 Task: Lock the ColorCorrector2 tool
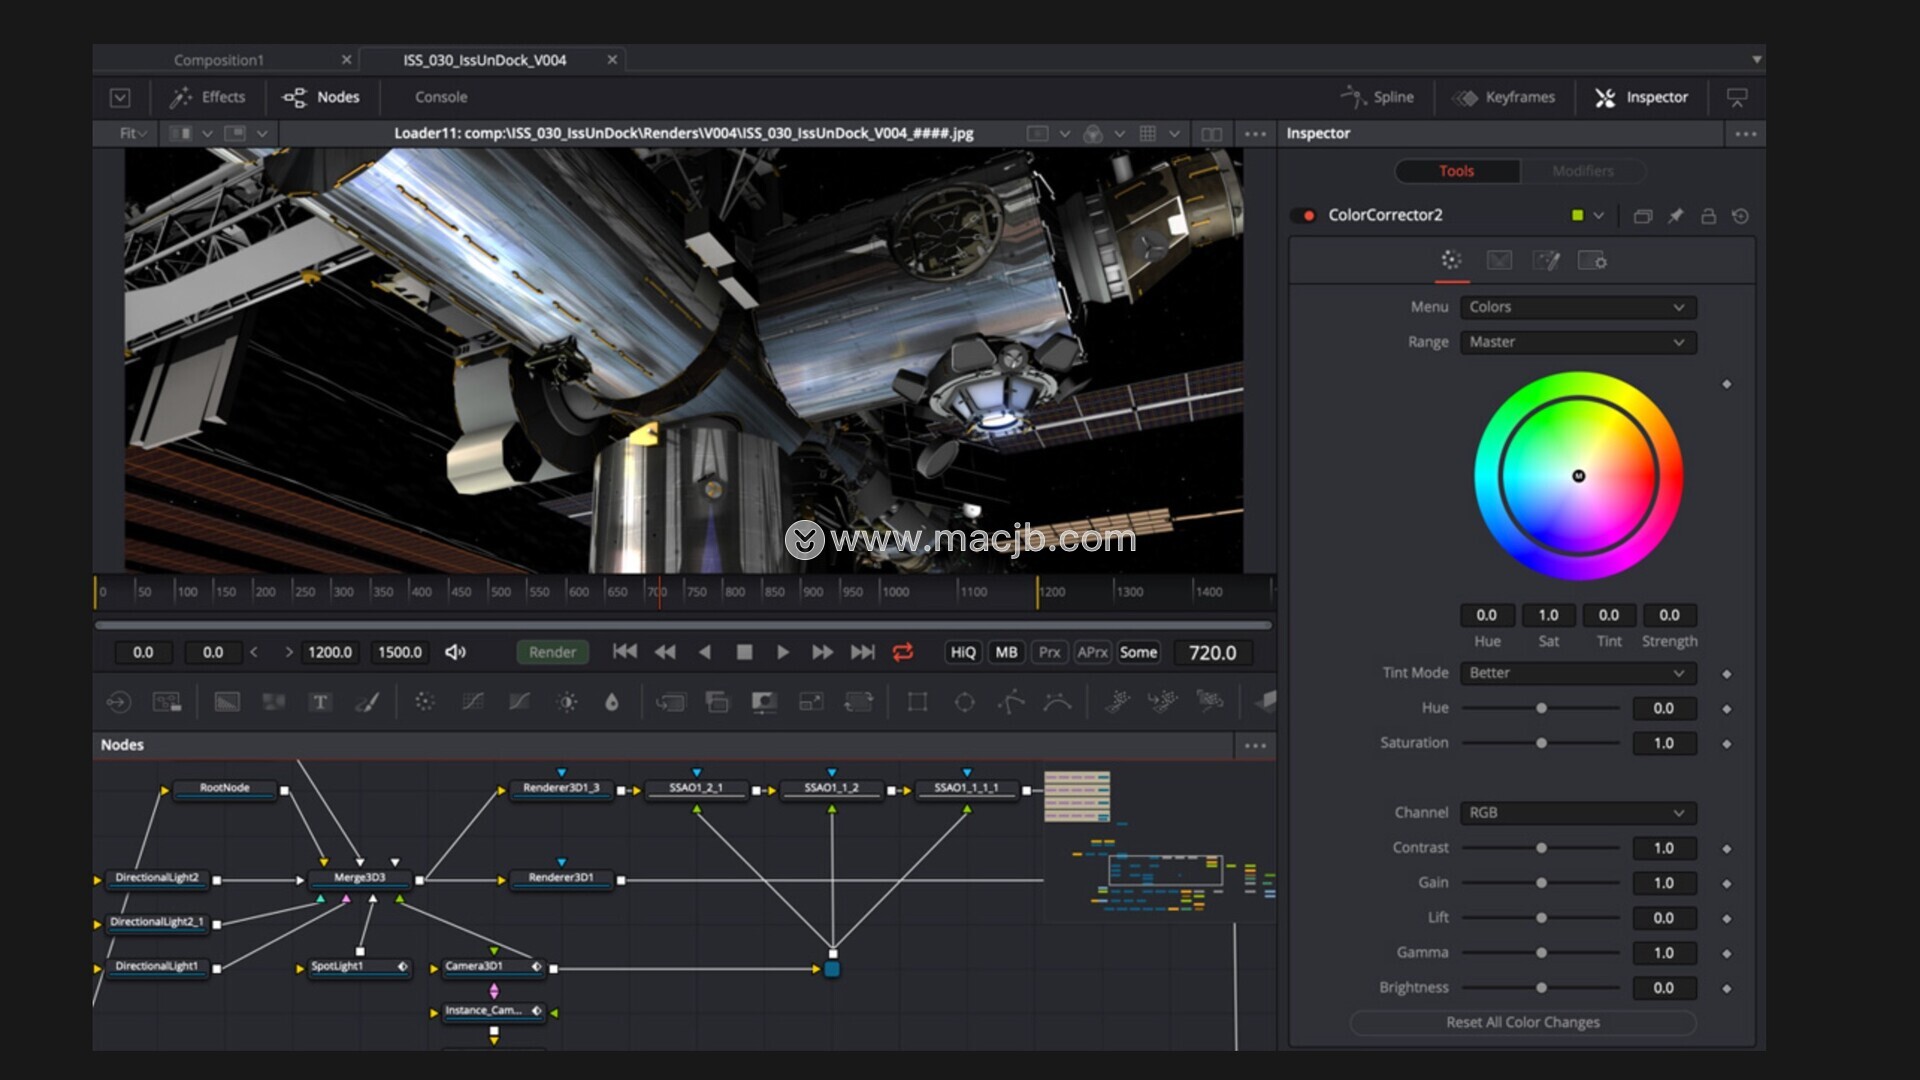(1708, 216)
